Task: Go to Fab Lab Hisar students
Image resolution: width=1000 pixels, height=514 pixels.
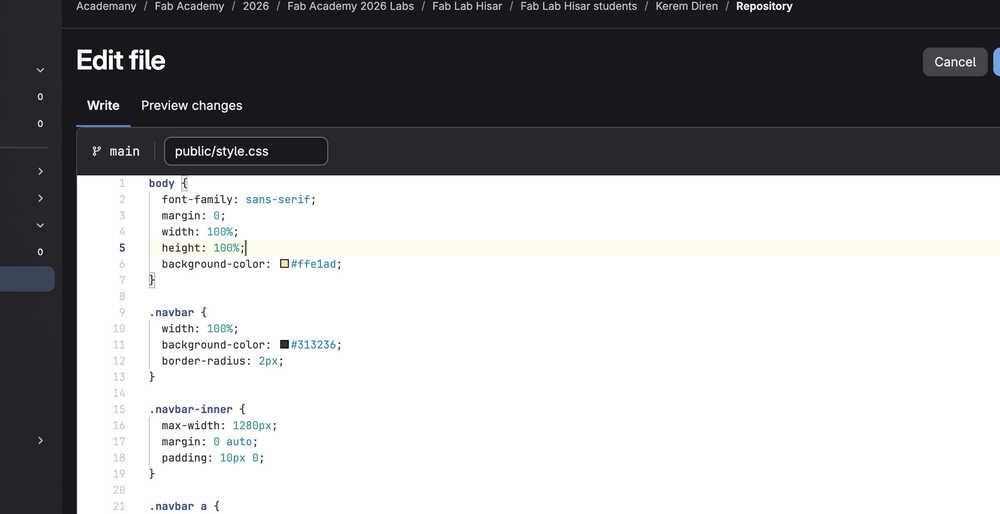Action: coord(578,6)
